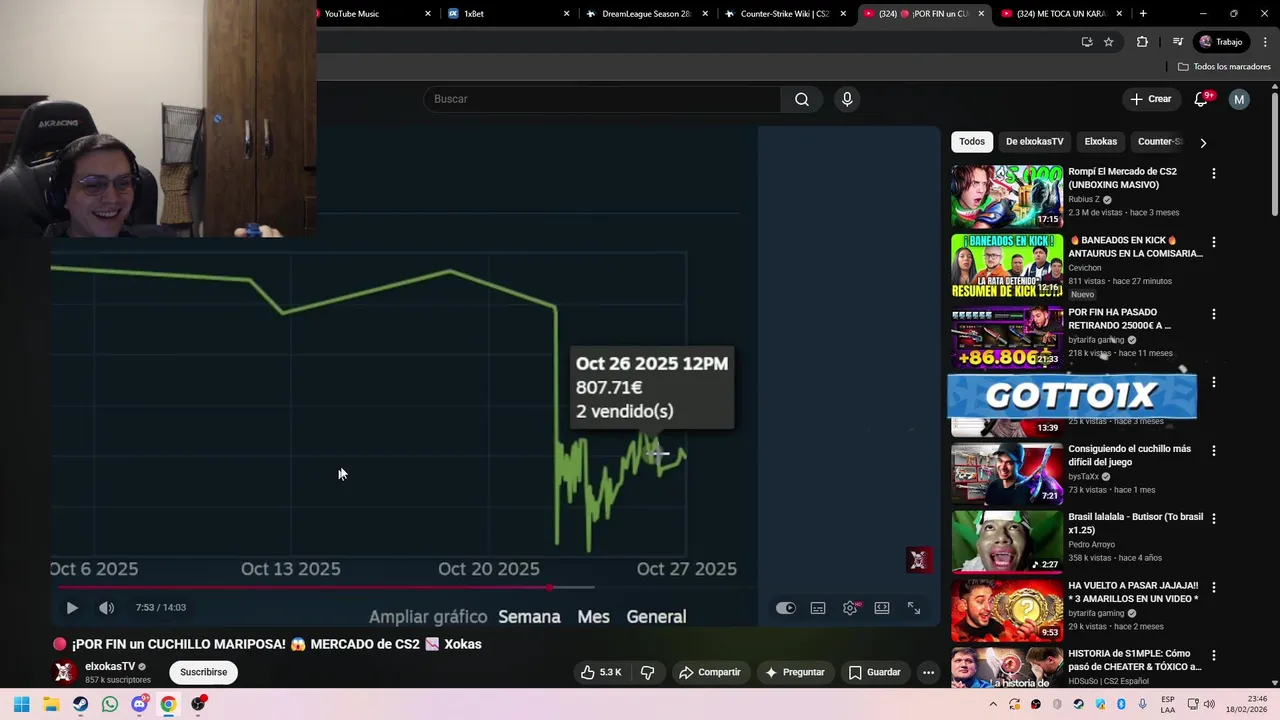Viewport: 1280px width, 720px height.
Task: Open the Trabajo profile button
Action: pyautogui.click(x=1221, y=42)
